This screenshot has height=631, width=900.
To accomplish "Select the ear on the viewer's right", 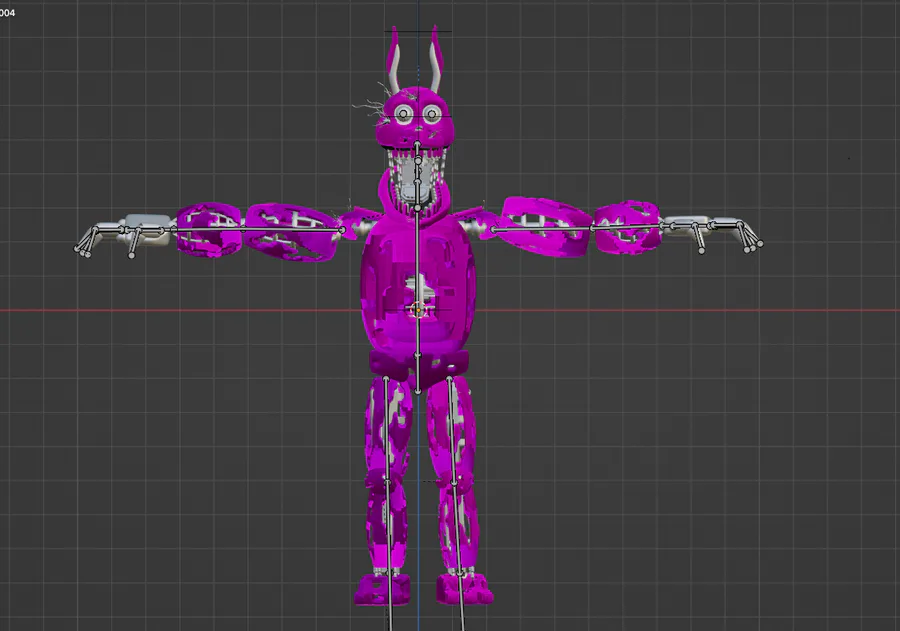I will pyautogui.click(x=435, y=59).
